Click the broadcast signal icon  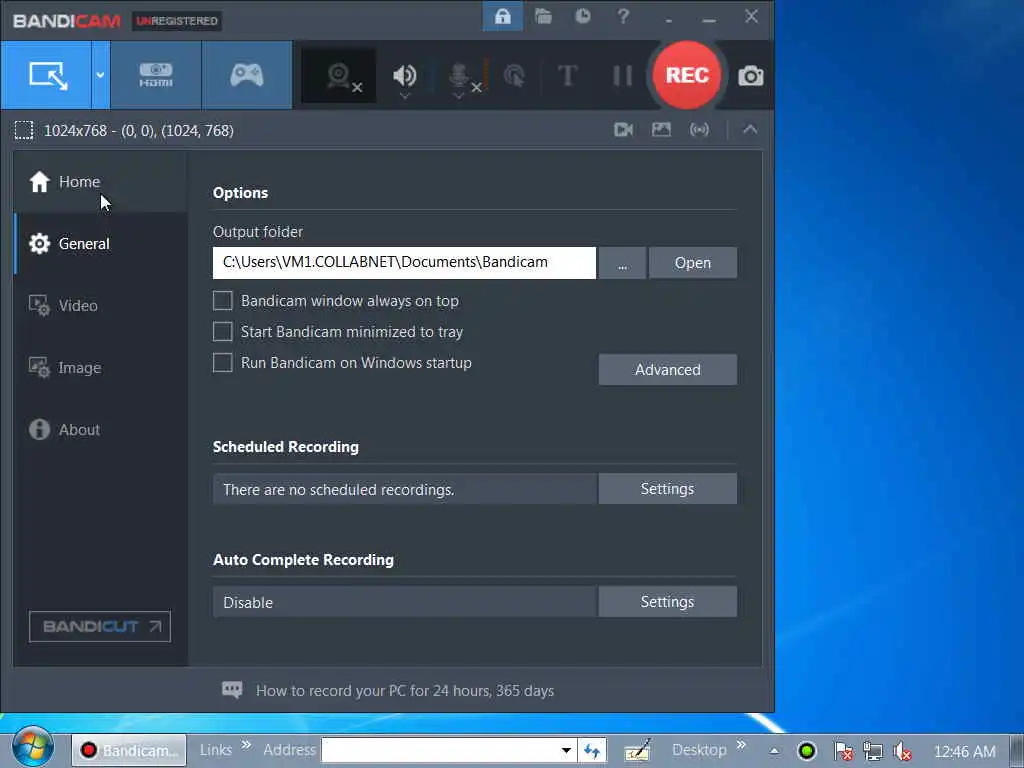click(699, 129)
